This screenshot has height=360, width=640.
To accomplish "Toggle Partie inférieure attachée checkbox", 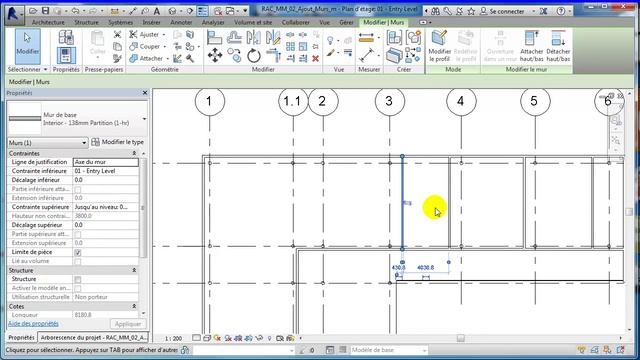I will tap(78, 189).
